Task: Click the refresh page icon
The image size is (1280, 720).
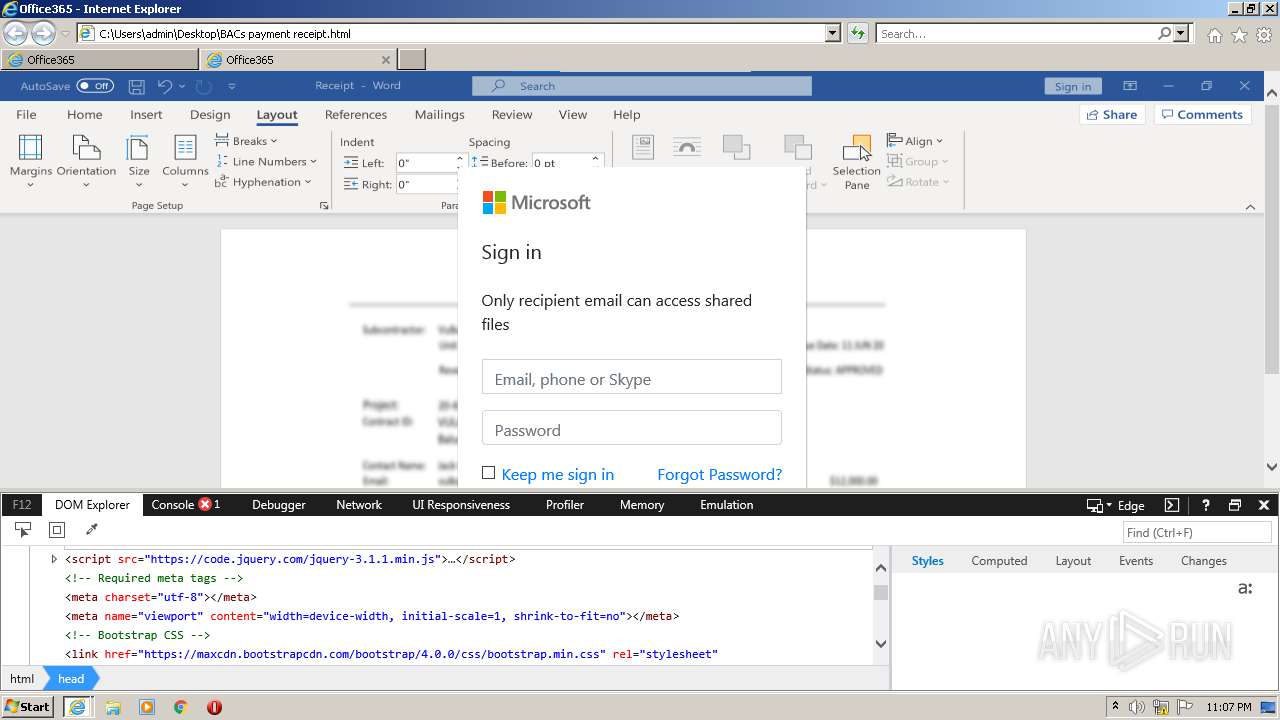Action: [857, 33]
